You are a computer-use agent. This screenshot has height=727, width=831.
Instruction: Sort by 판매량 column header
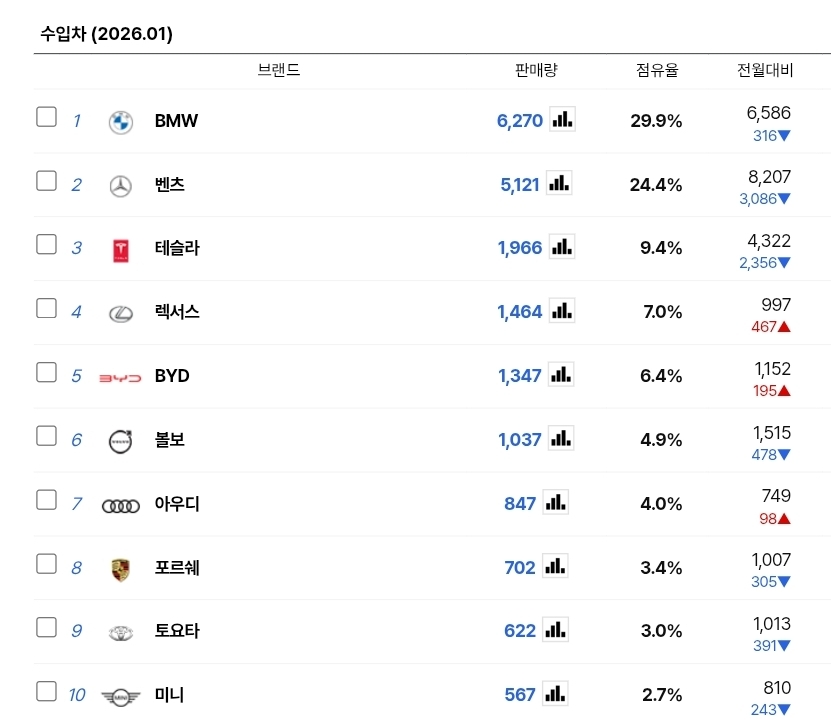click(536, 70)
